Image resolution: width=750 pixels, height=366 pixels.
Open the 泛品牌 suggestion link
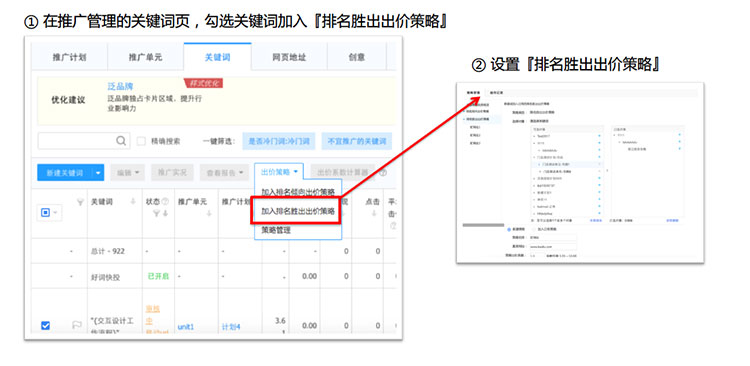[121, 87]
